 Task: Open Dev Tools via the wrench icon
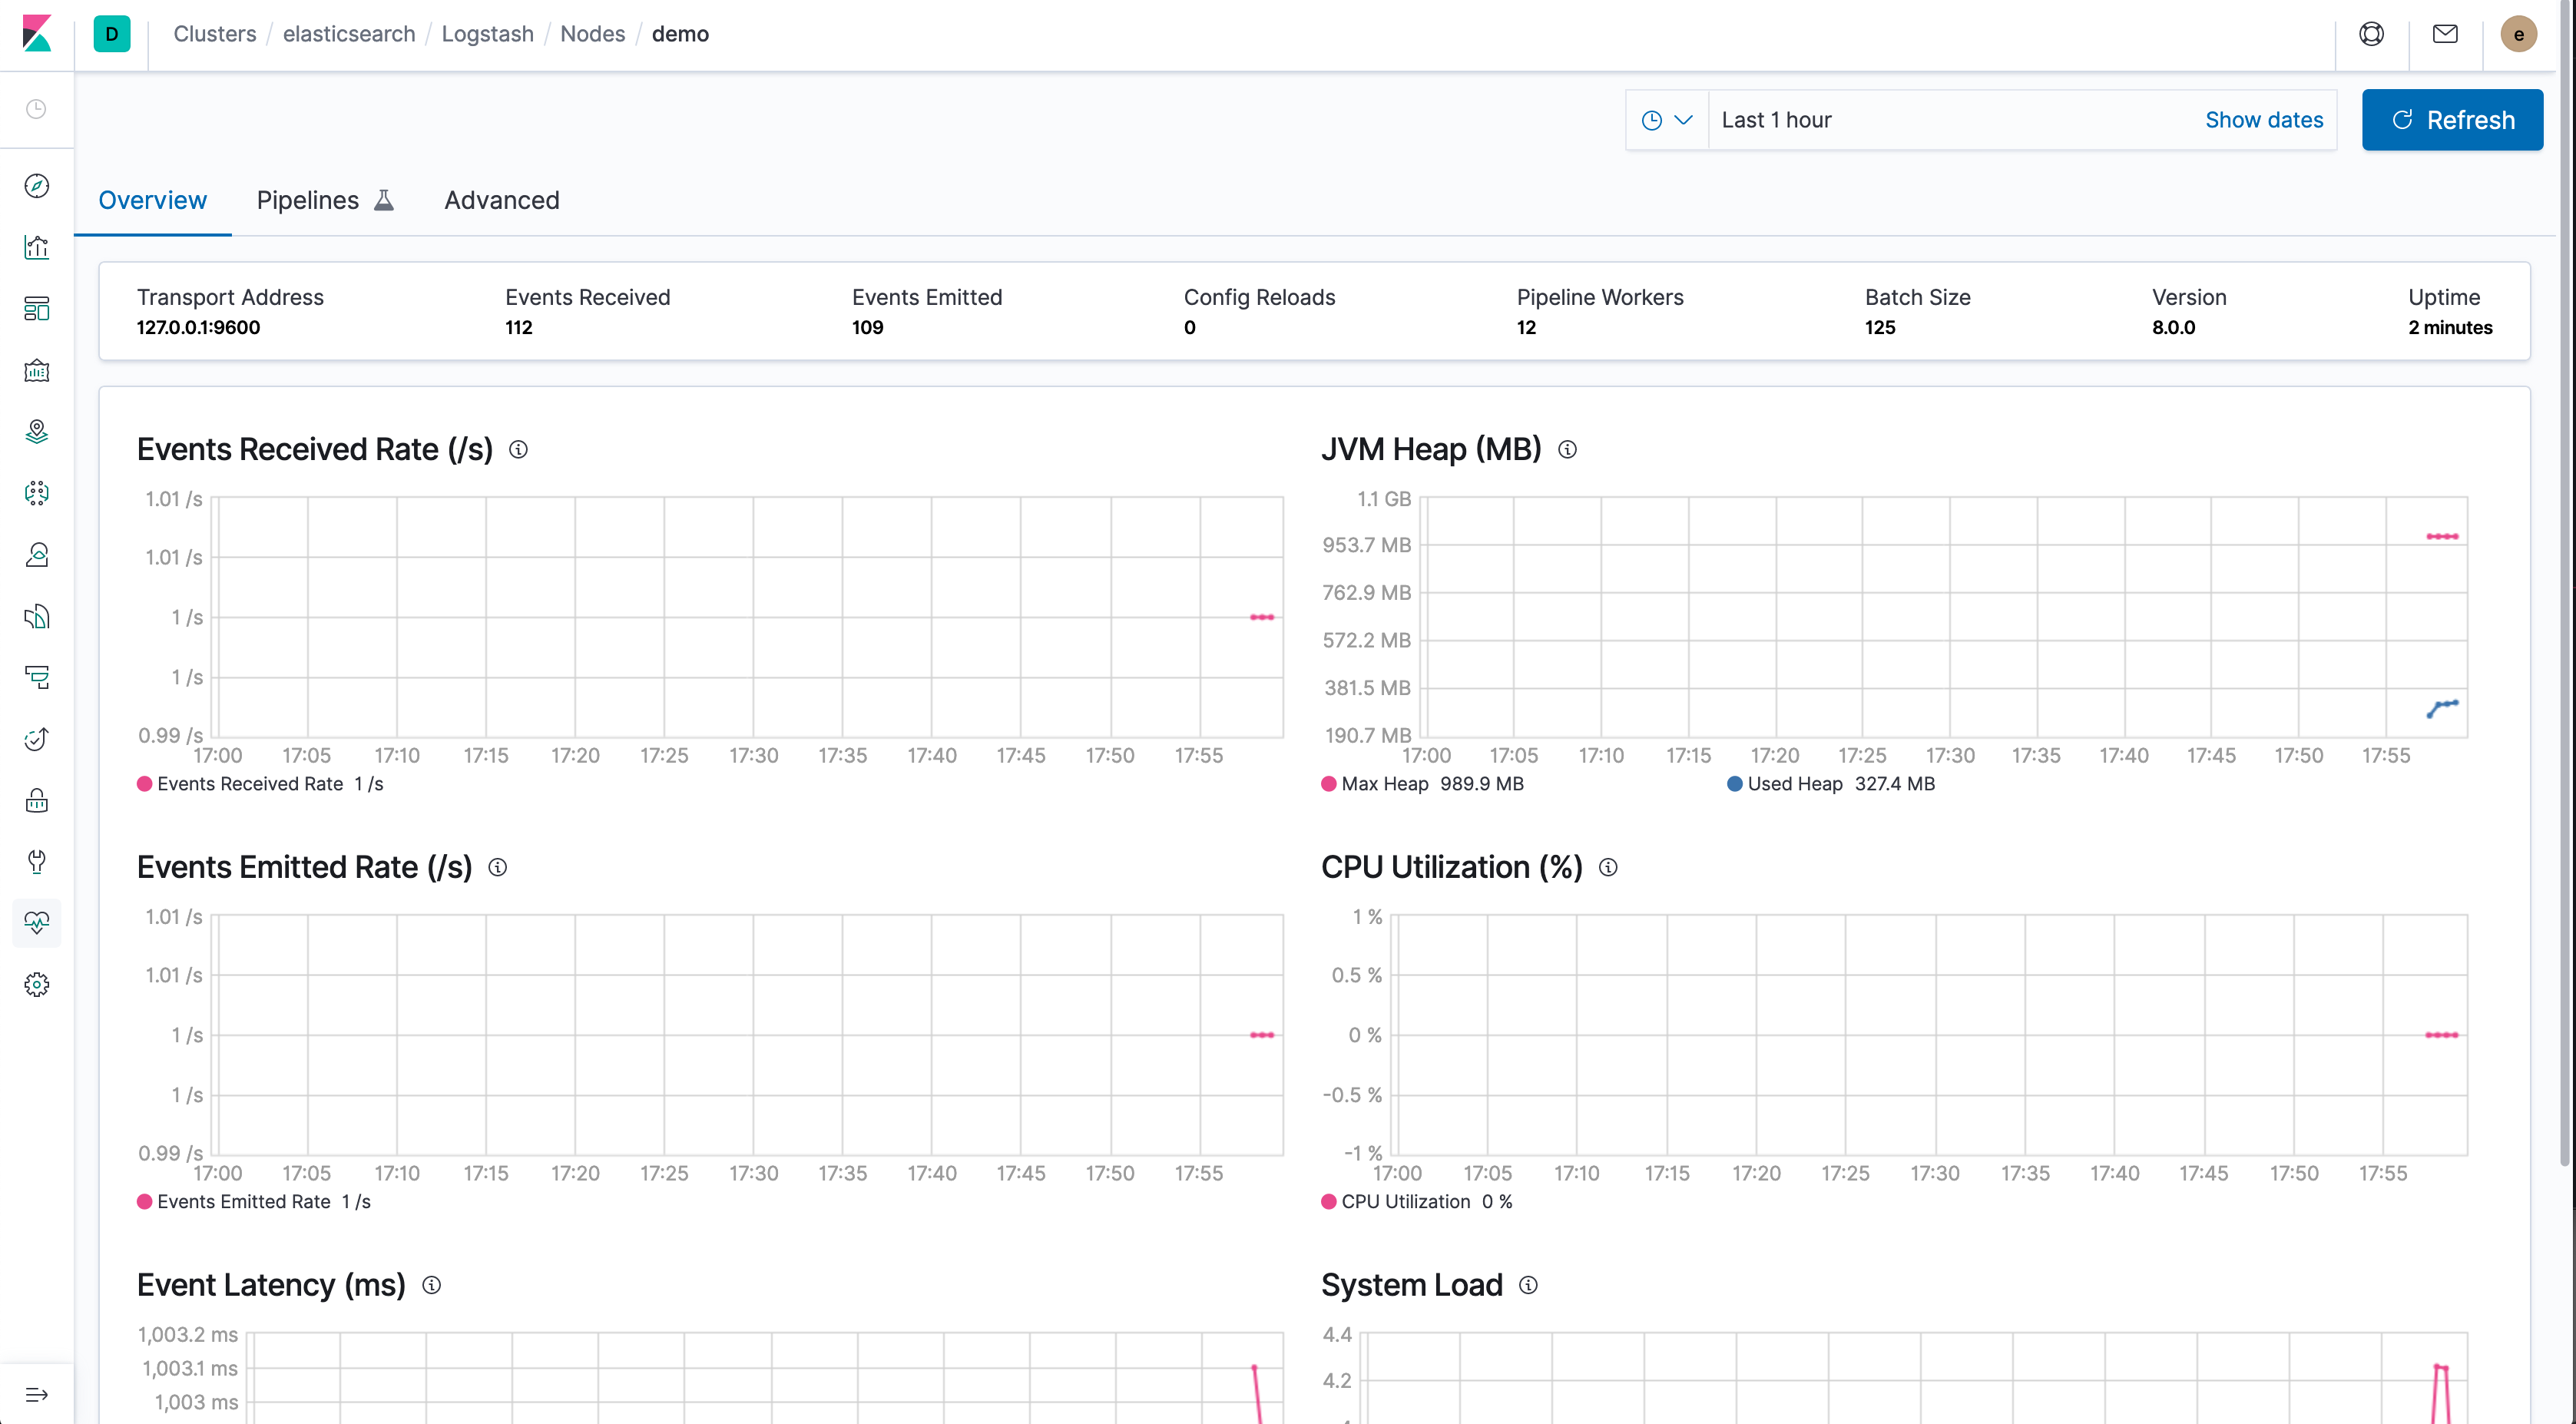37,862
